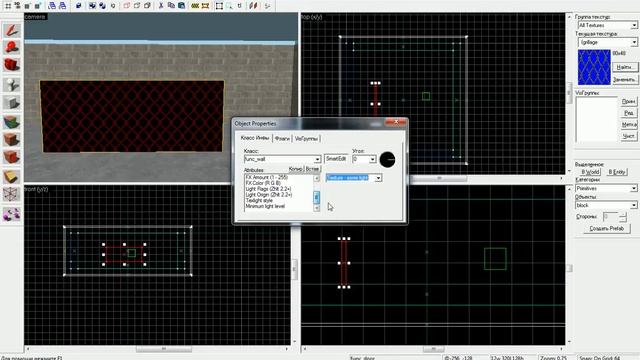Click the В World button
The height and width of the screenshot is (360, 640).
pyautogui.click(x=590, y=172)
